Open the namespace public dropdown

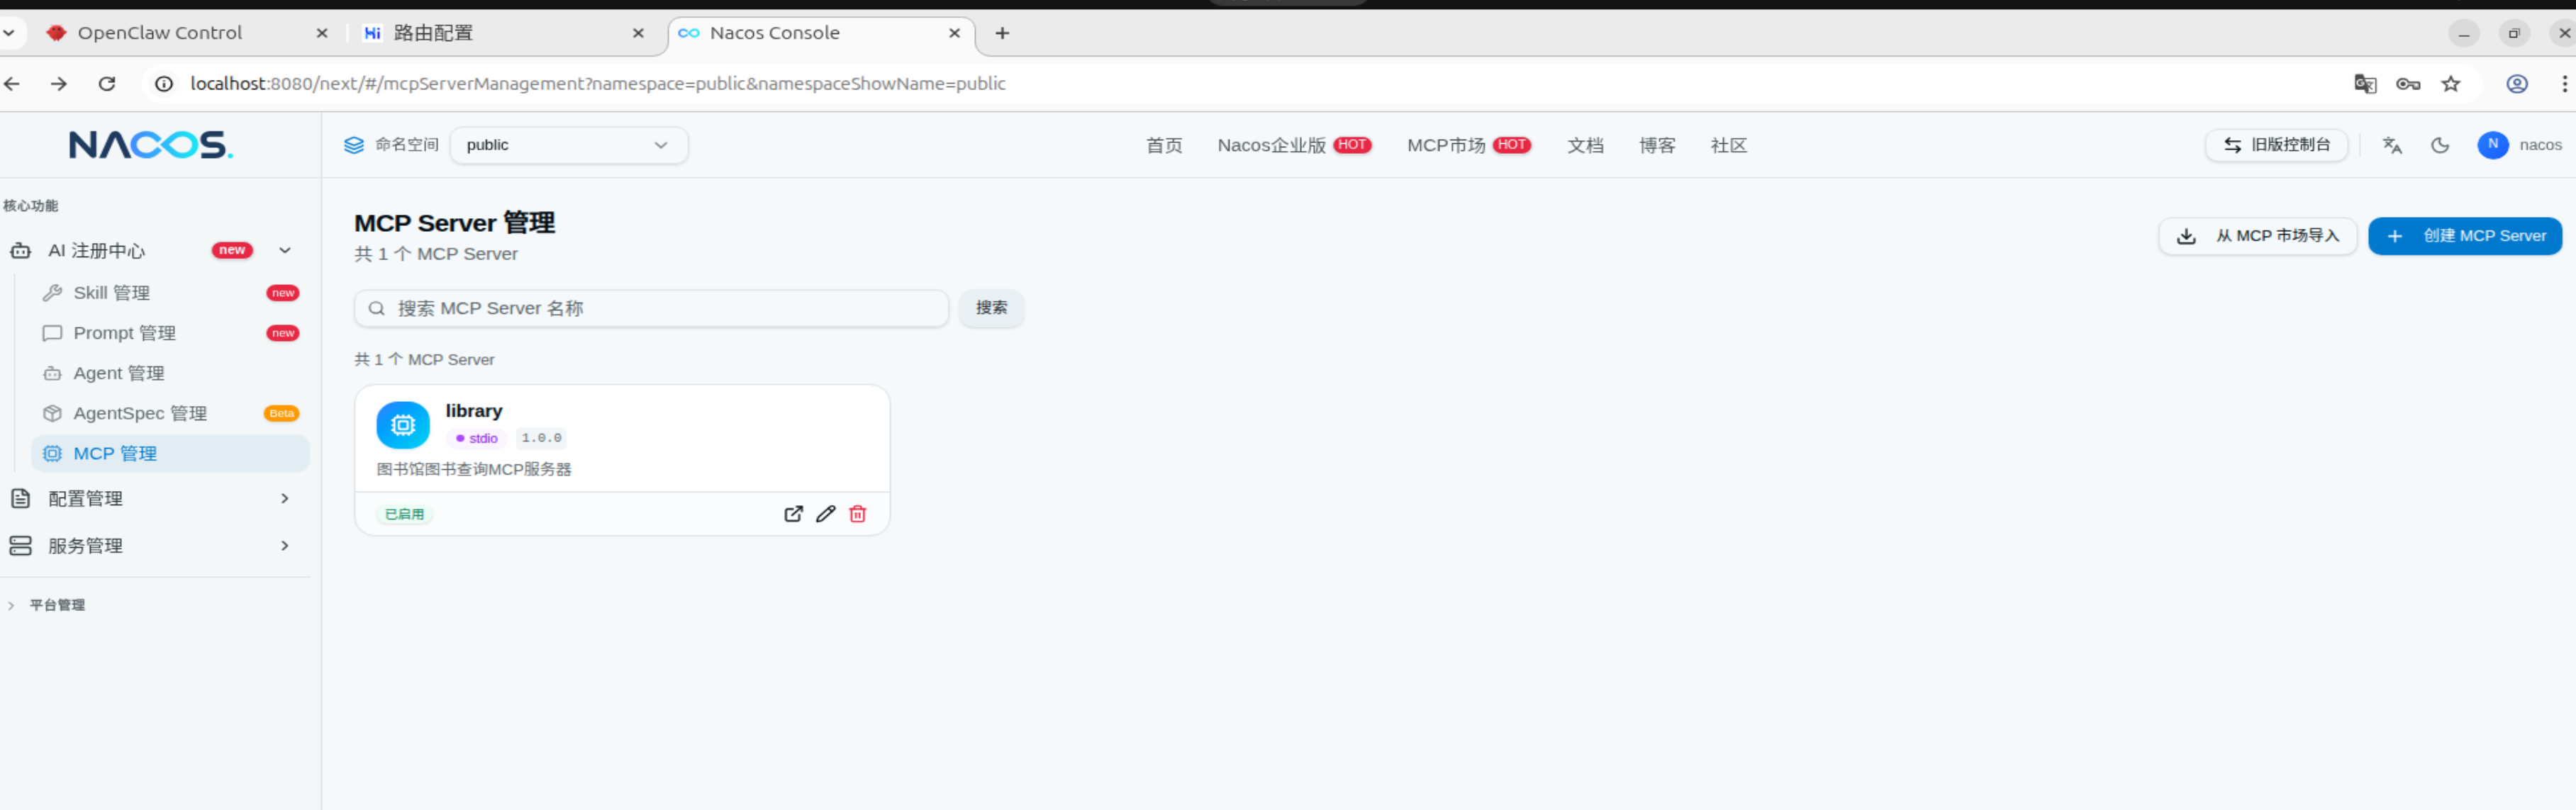(x=568, y=145)
